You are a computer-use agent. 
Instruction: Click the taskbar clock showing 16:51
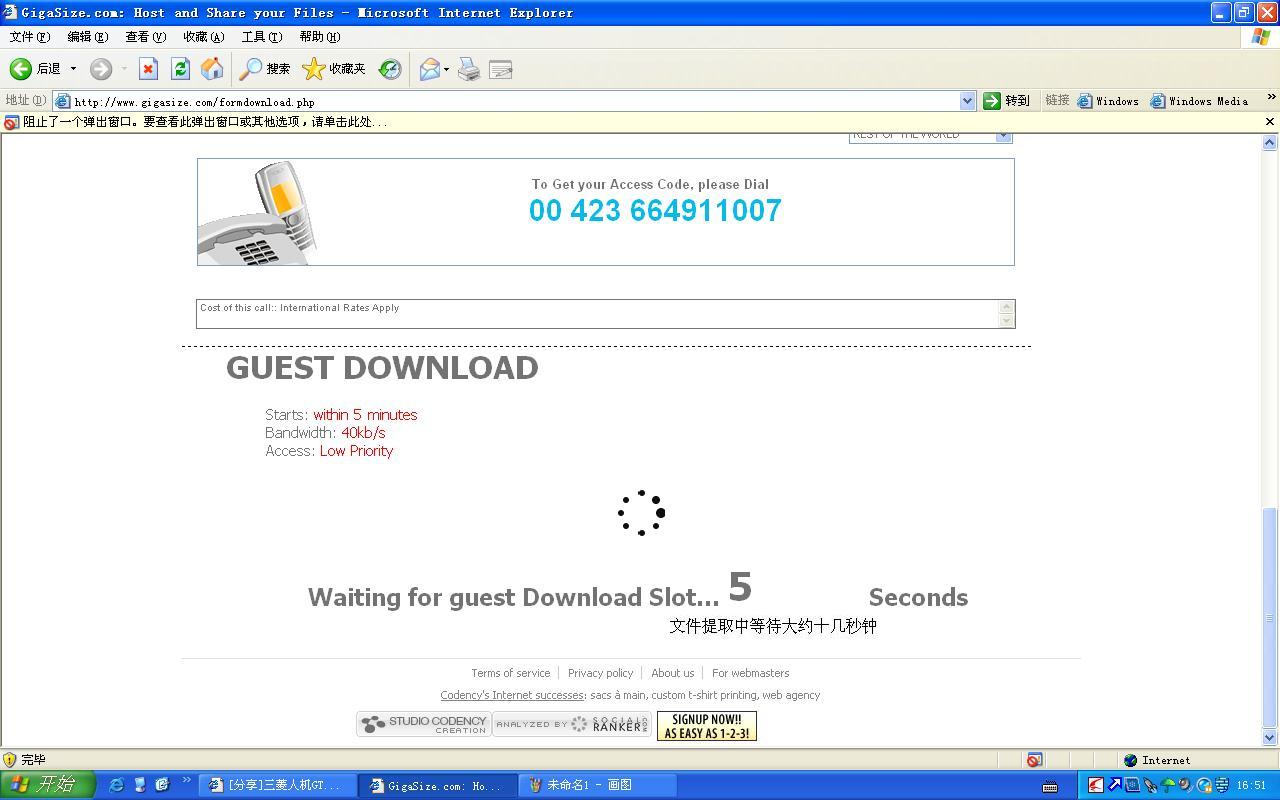(1251, 786)
